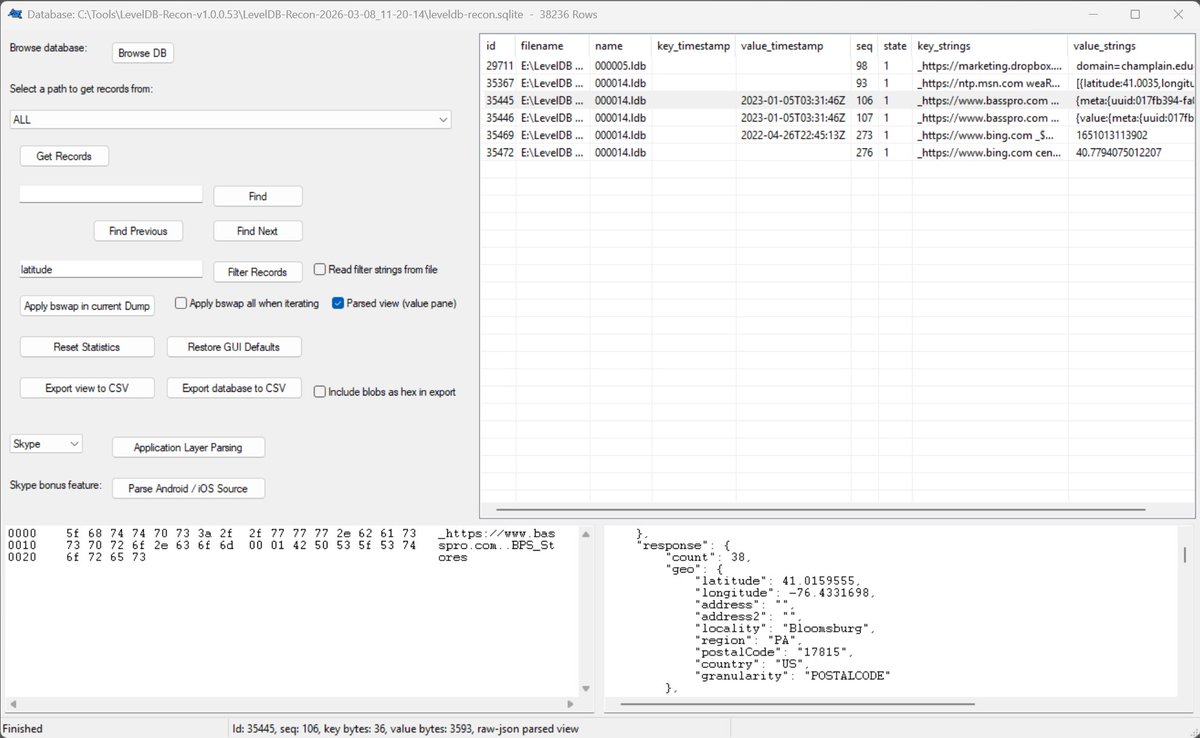Click the application icon in title bar

[x=15, y=14]
